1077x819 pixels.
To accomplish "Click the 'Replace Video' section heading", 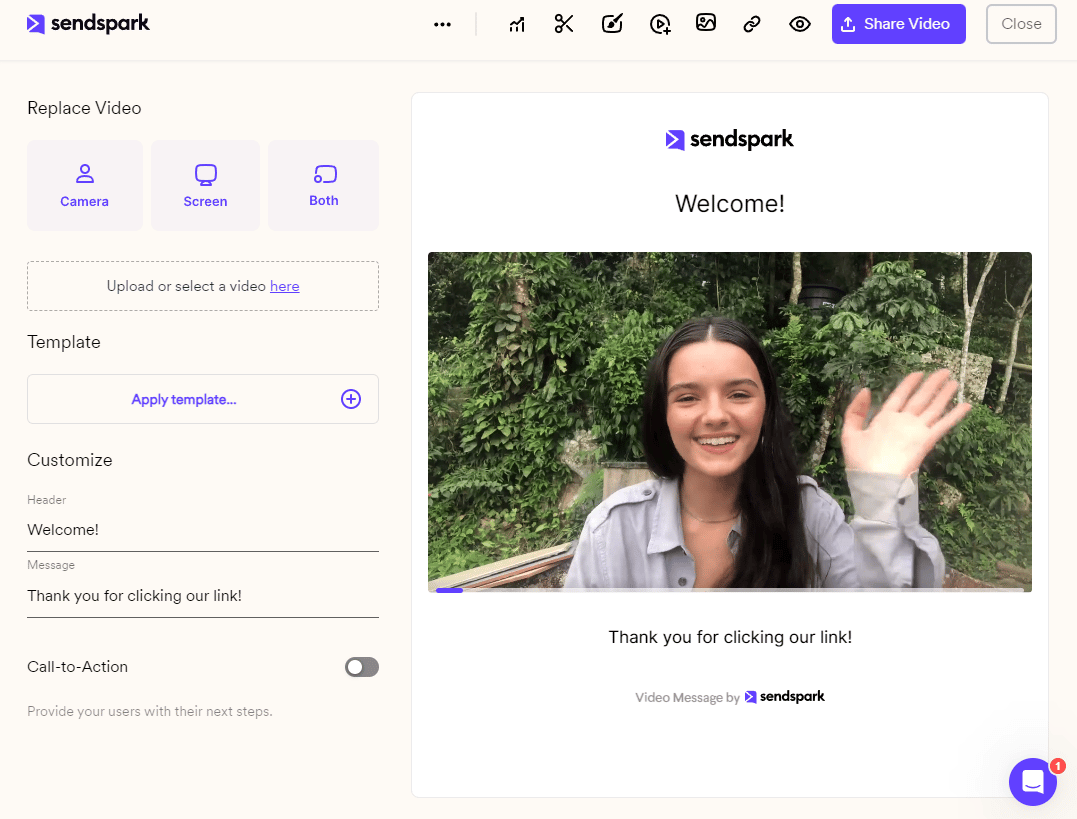I will (84, 109).
